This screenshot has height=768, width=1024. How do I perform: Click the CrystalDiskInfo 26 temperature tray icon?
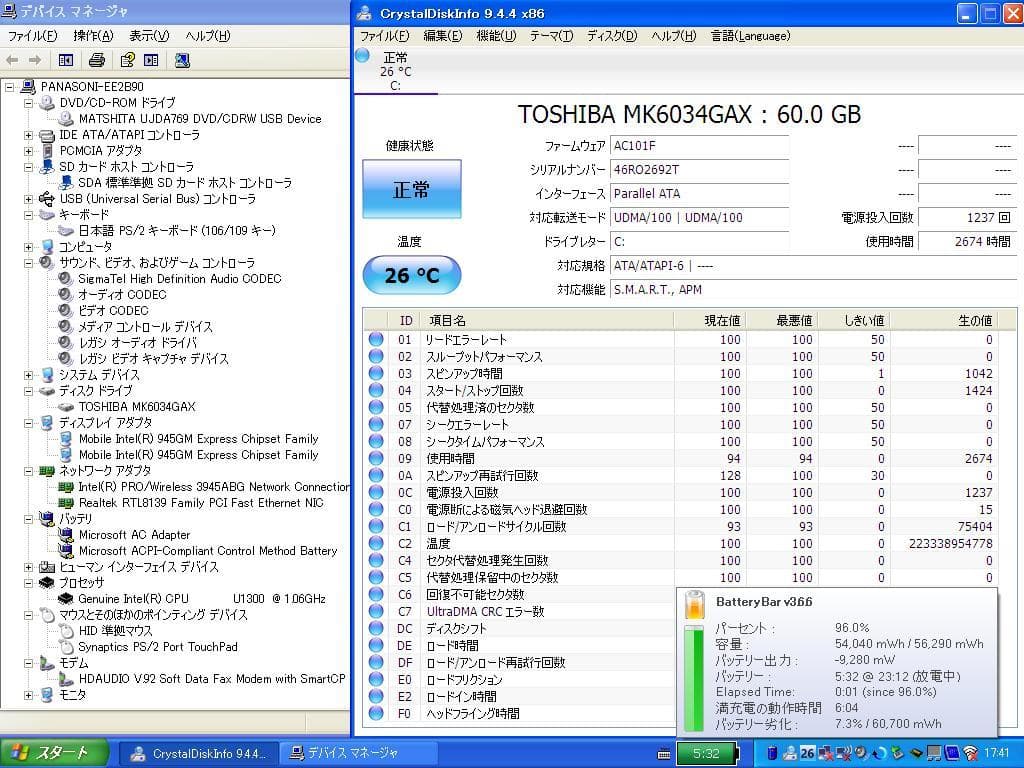(807, 753)
